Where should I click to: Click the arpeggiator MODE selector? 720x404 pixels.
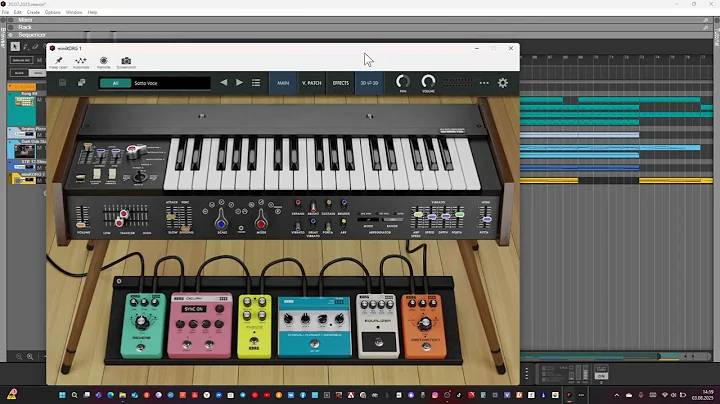[368, 220]
